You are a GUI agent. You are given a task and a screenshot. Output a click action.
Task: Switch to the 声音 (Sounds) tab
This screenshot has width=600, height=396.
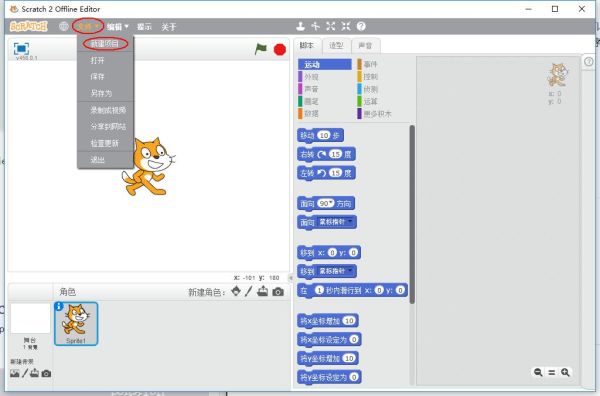click(x=365, y=46)
